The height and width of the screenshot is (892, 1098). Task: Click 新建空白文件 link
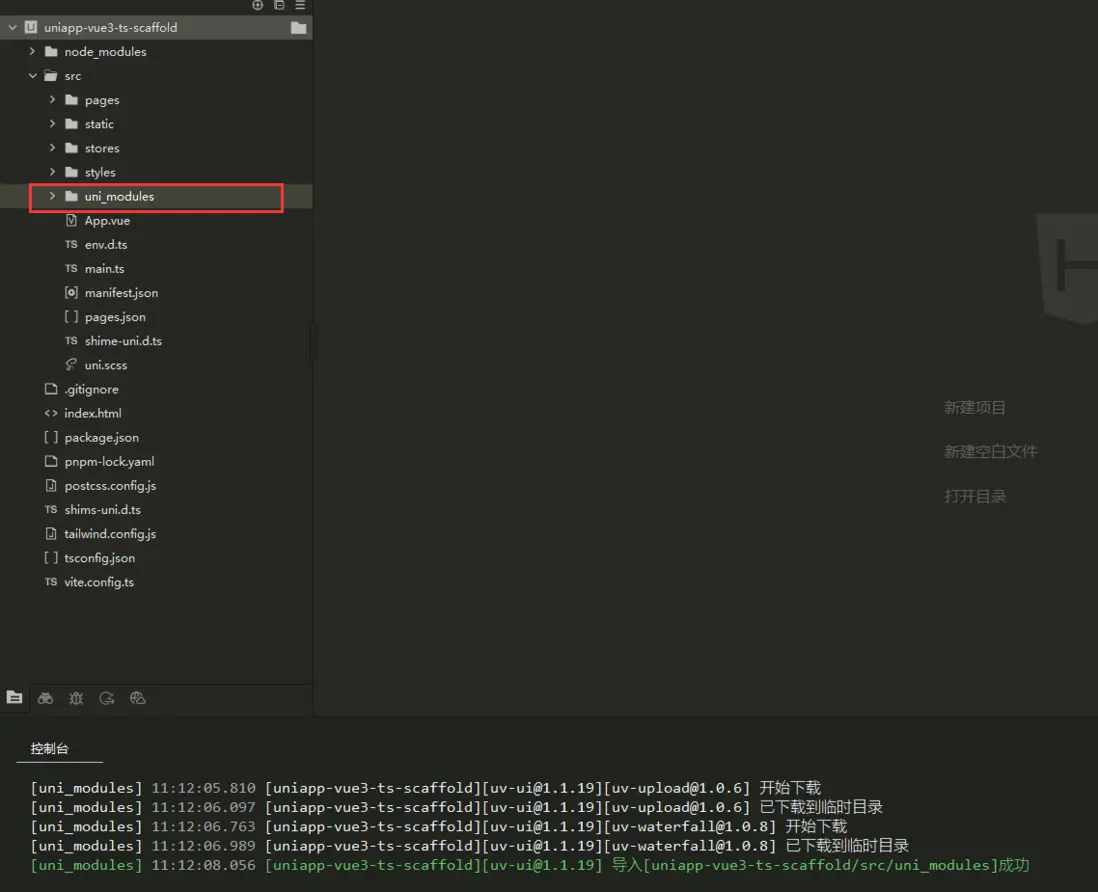[x=990, y=452]
